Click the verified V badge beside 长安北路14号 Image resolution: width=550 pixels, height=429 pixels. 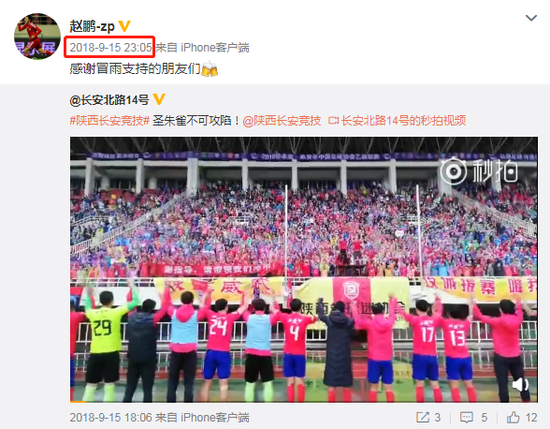159,99
